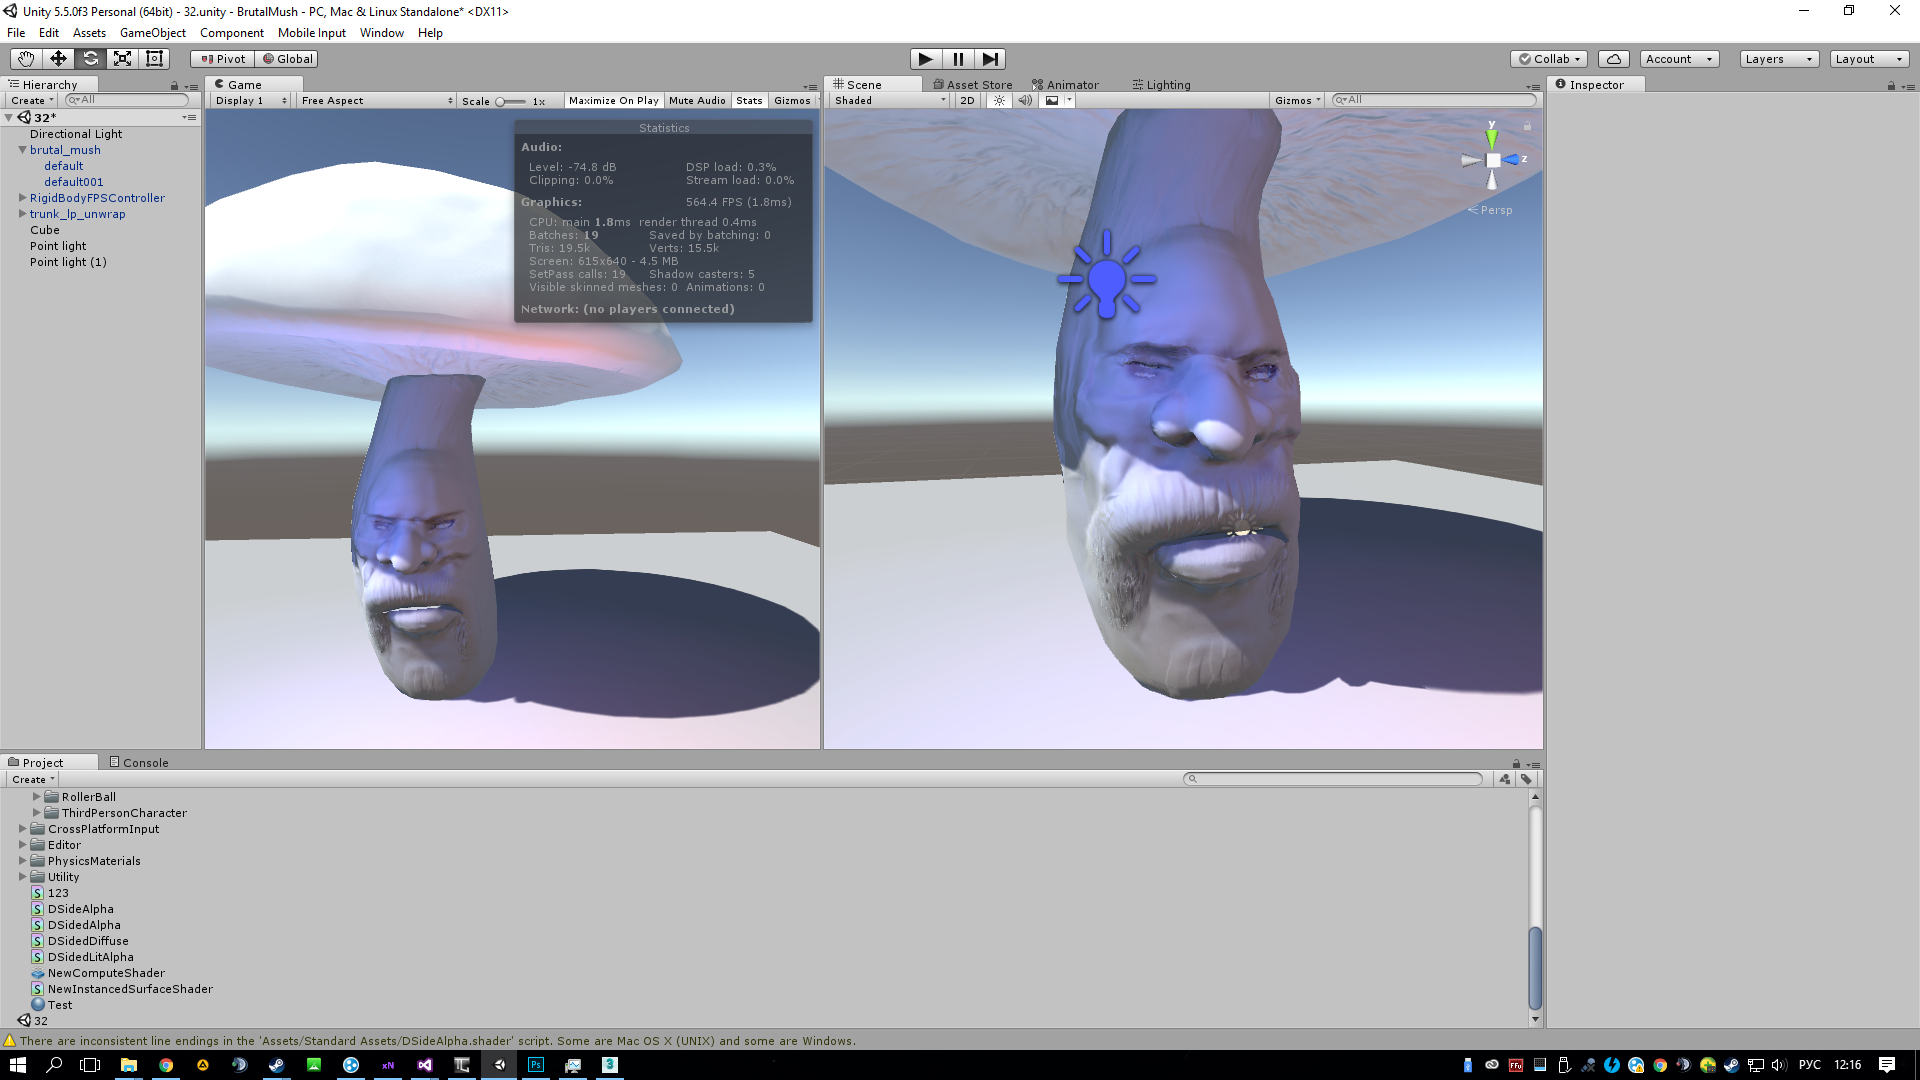Viewport: 1920px width, 1080px height.
Task: Toggle the Stats overlay
Action: [749, 100]
